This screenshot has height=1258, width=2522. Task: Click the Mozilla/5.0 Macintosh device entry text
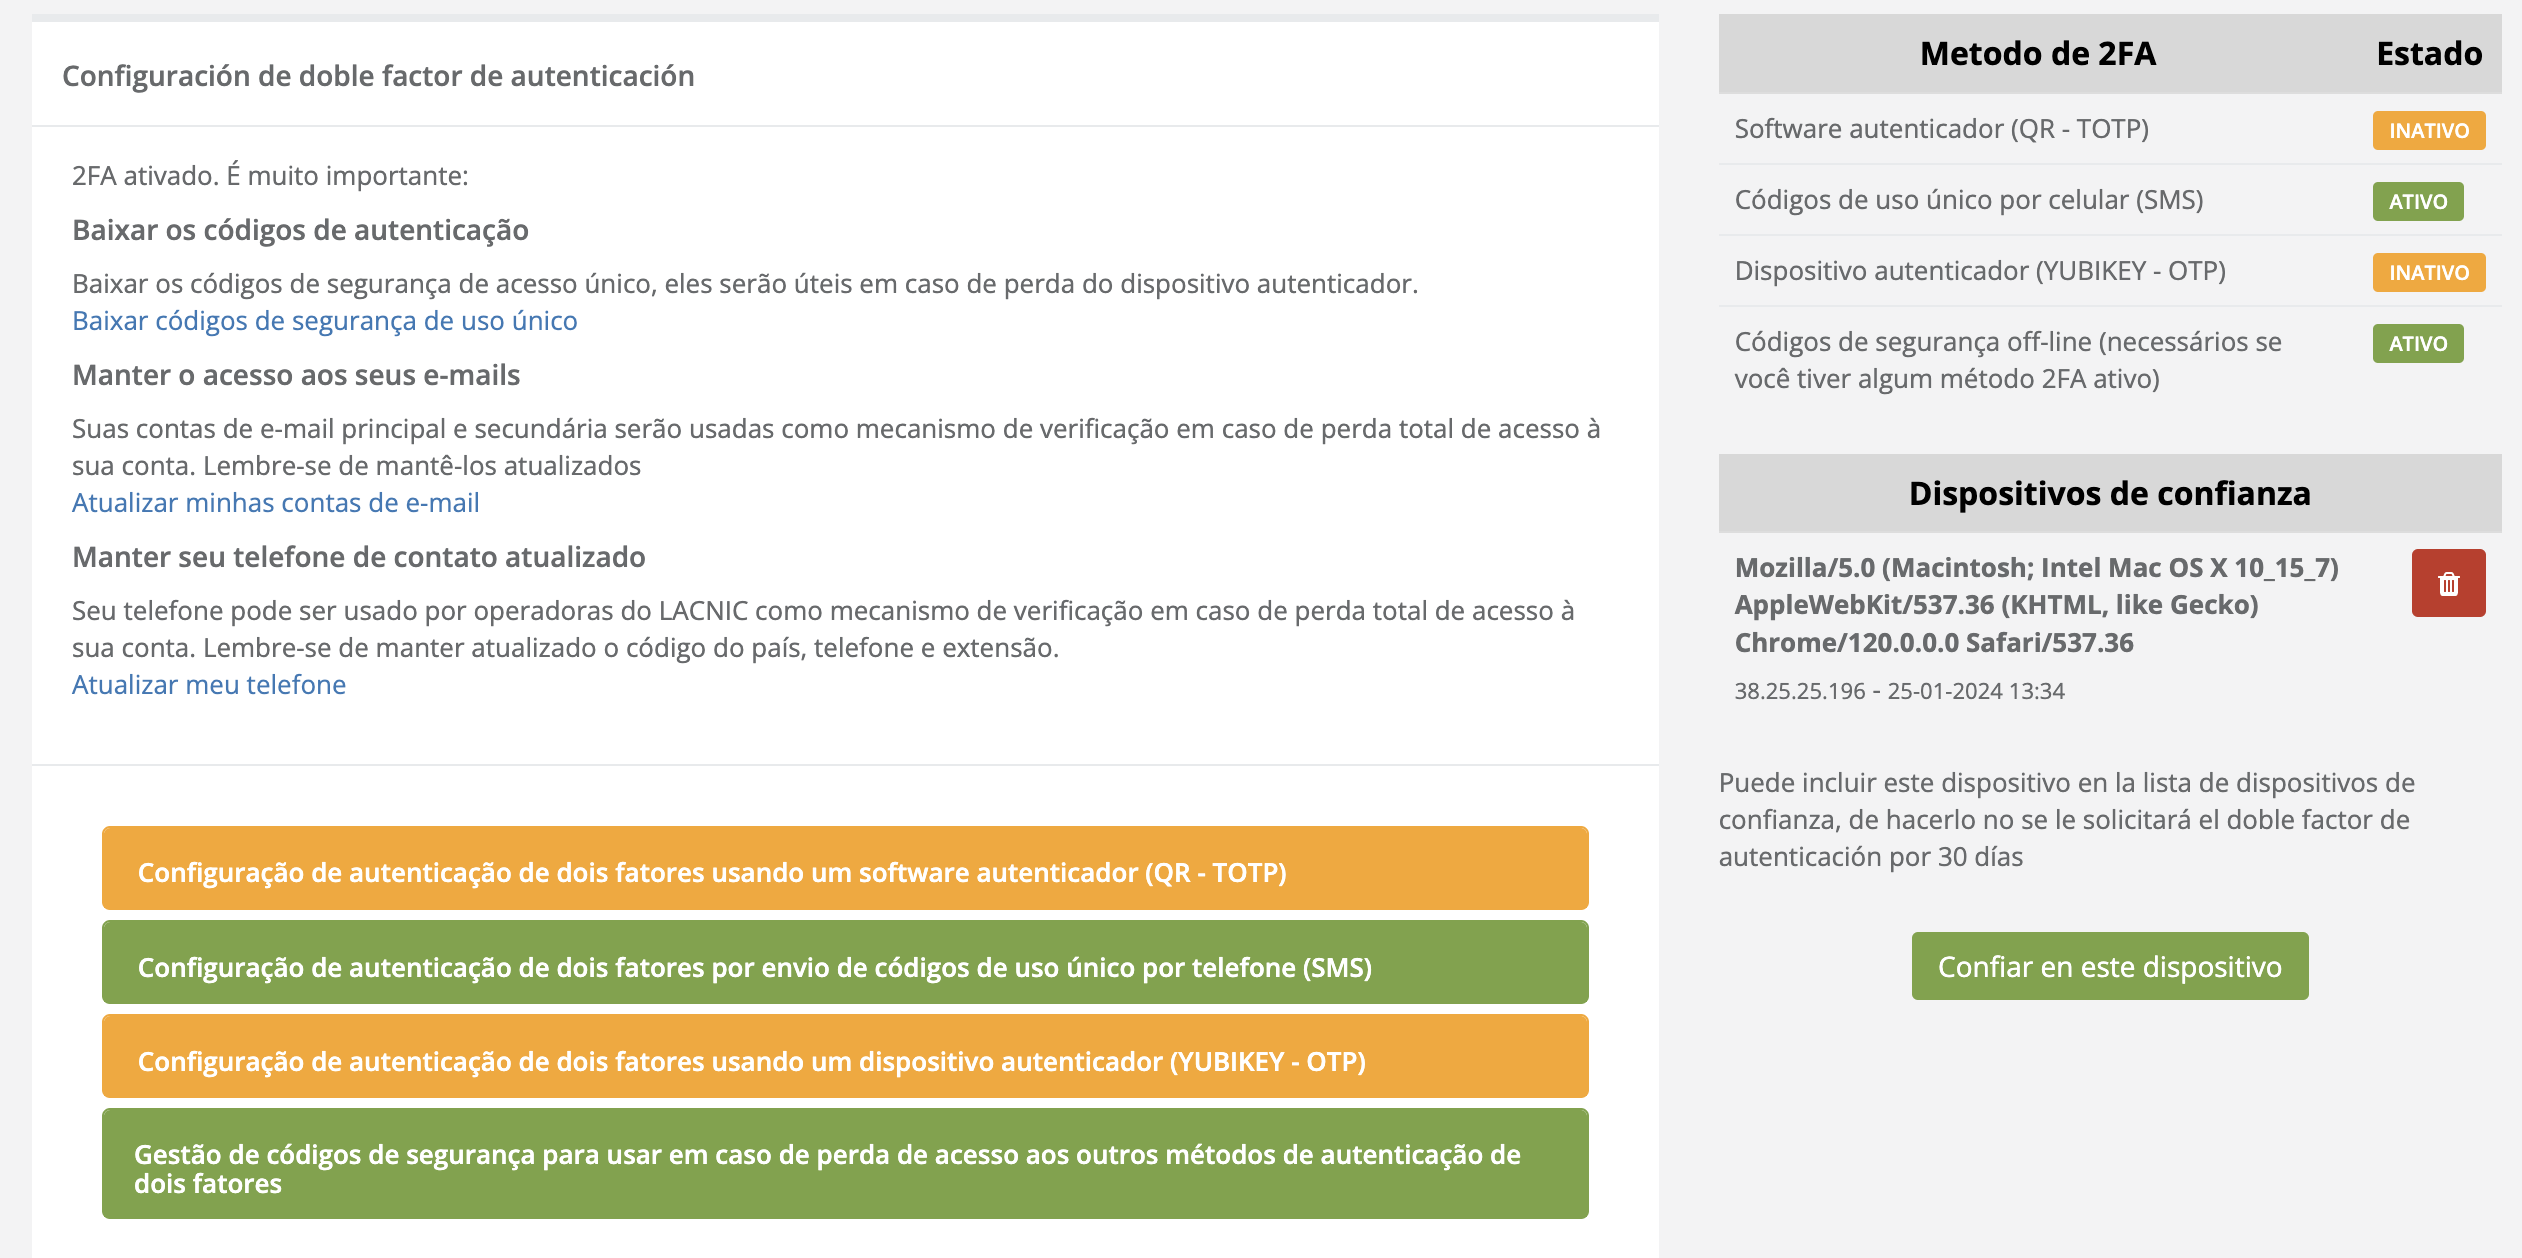click(2035, 605)
